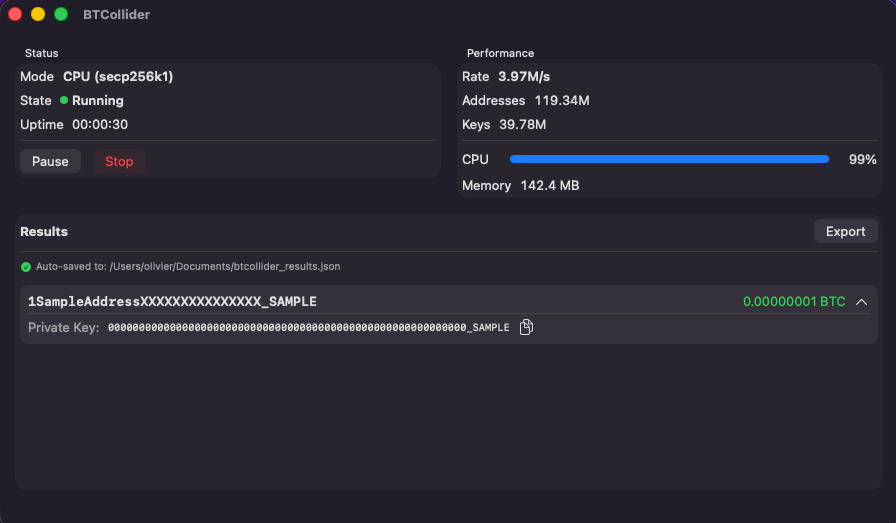This screenshot has width=896, height=523.
Task: Click the Uptime value 00:00:30
Action: [100, 125]
